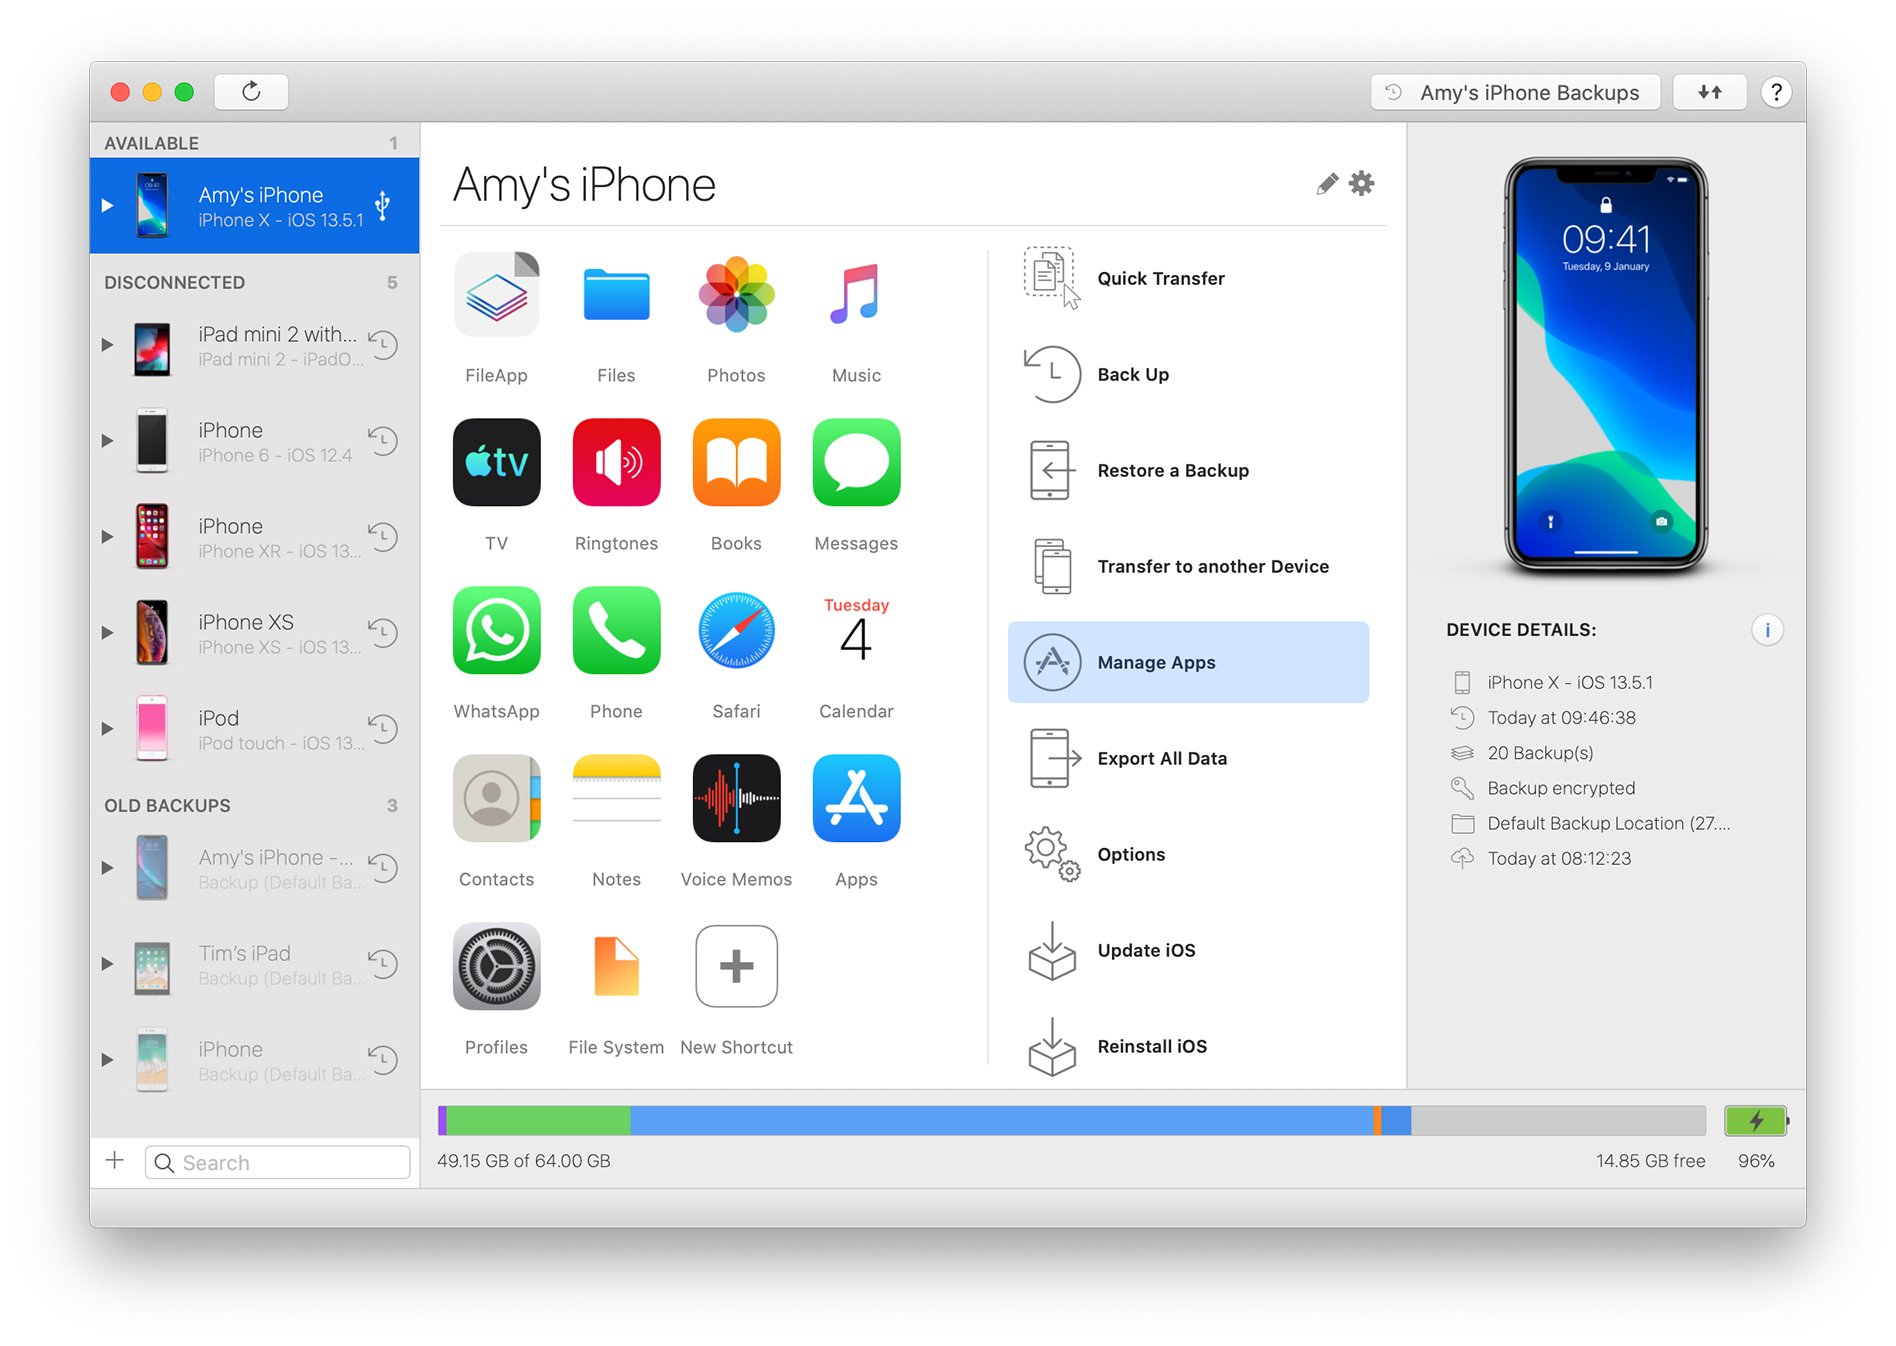
Task: Expand the iPad mini 2 device
Action: [x=107, y=345]
